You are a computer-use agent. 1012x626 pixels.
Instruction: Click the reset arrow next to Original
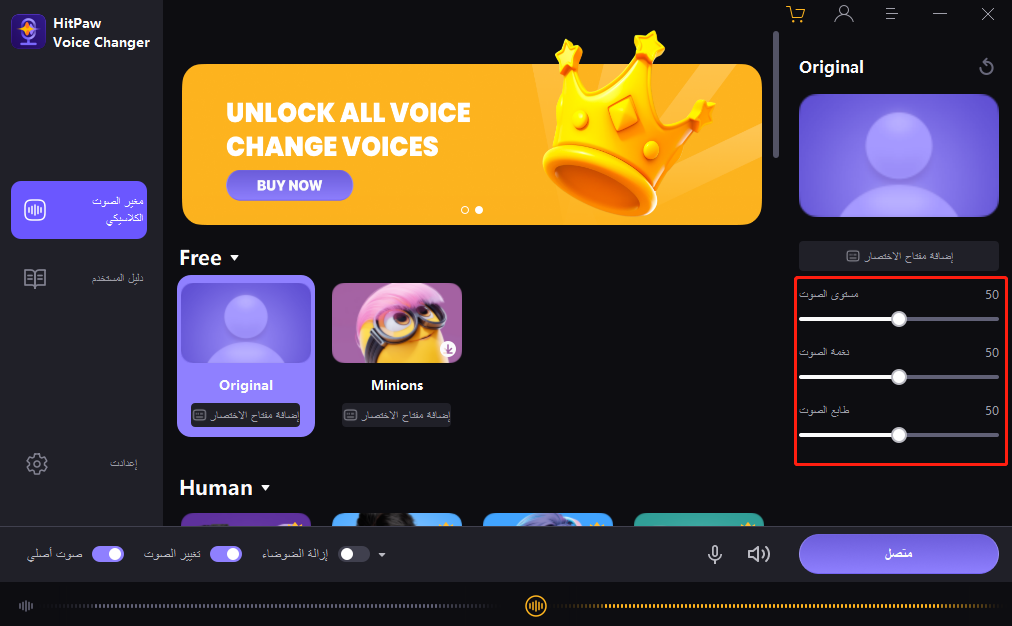point(986,66)
